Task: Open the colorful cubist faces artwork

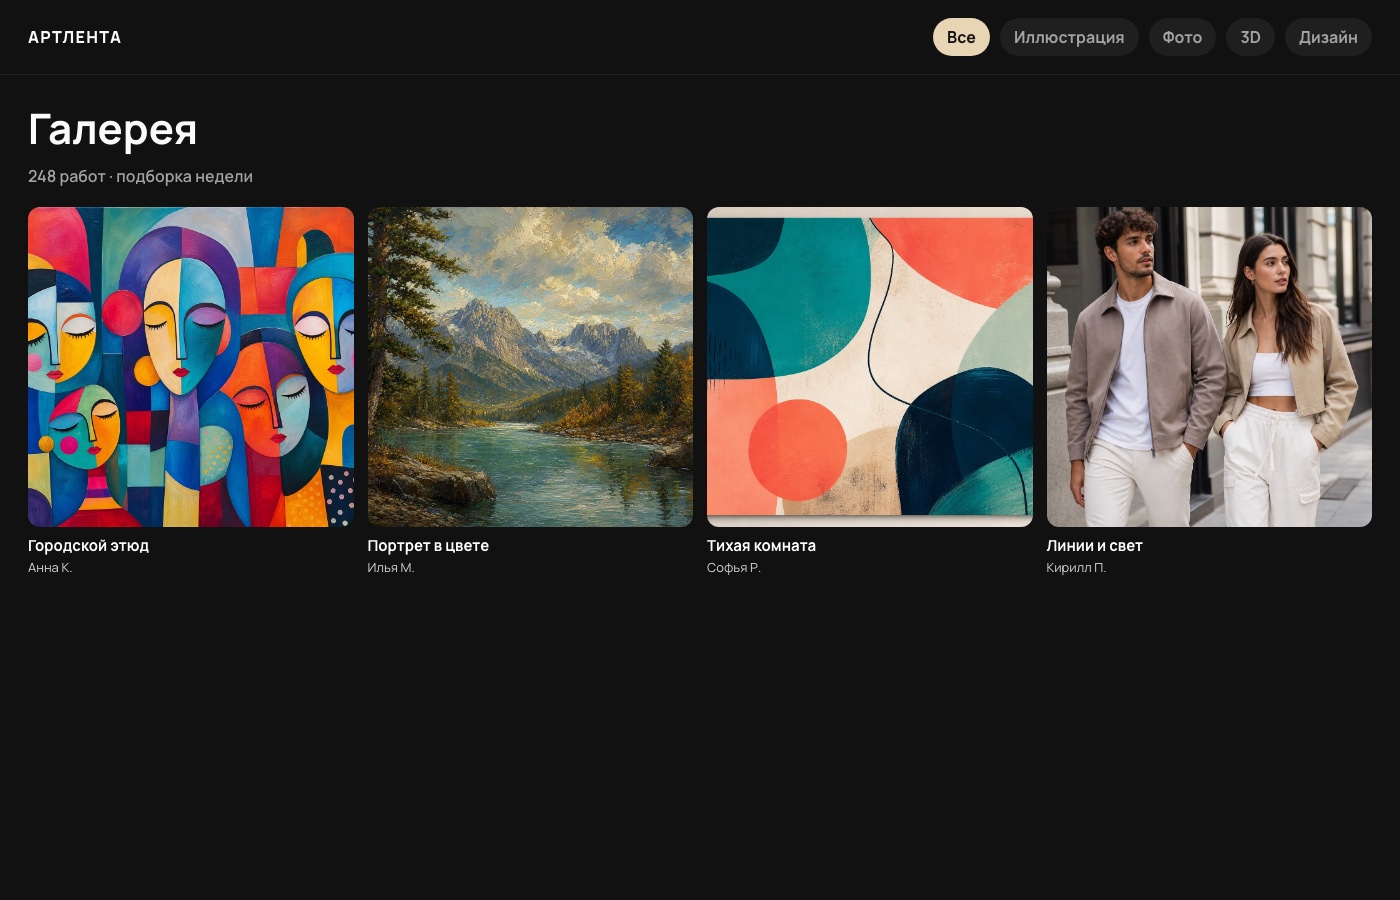Action: [x=191, y=367]
